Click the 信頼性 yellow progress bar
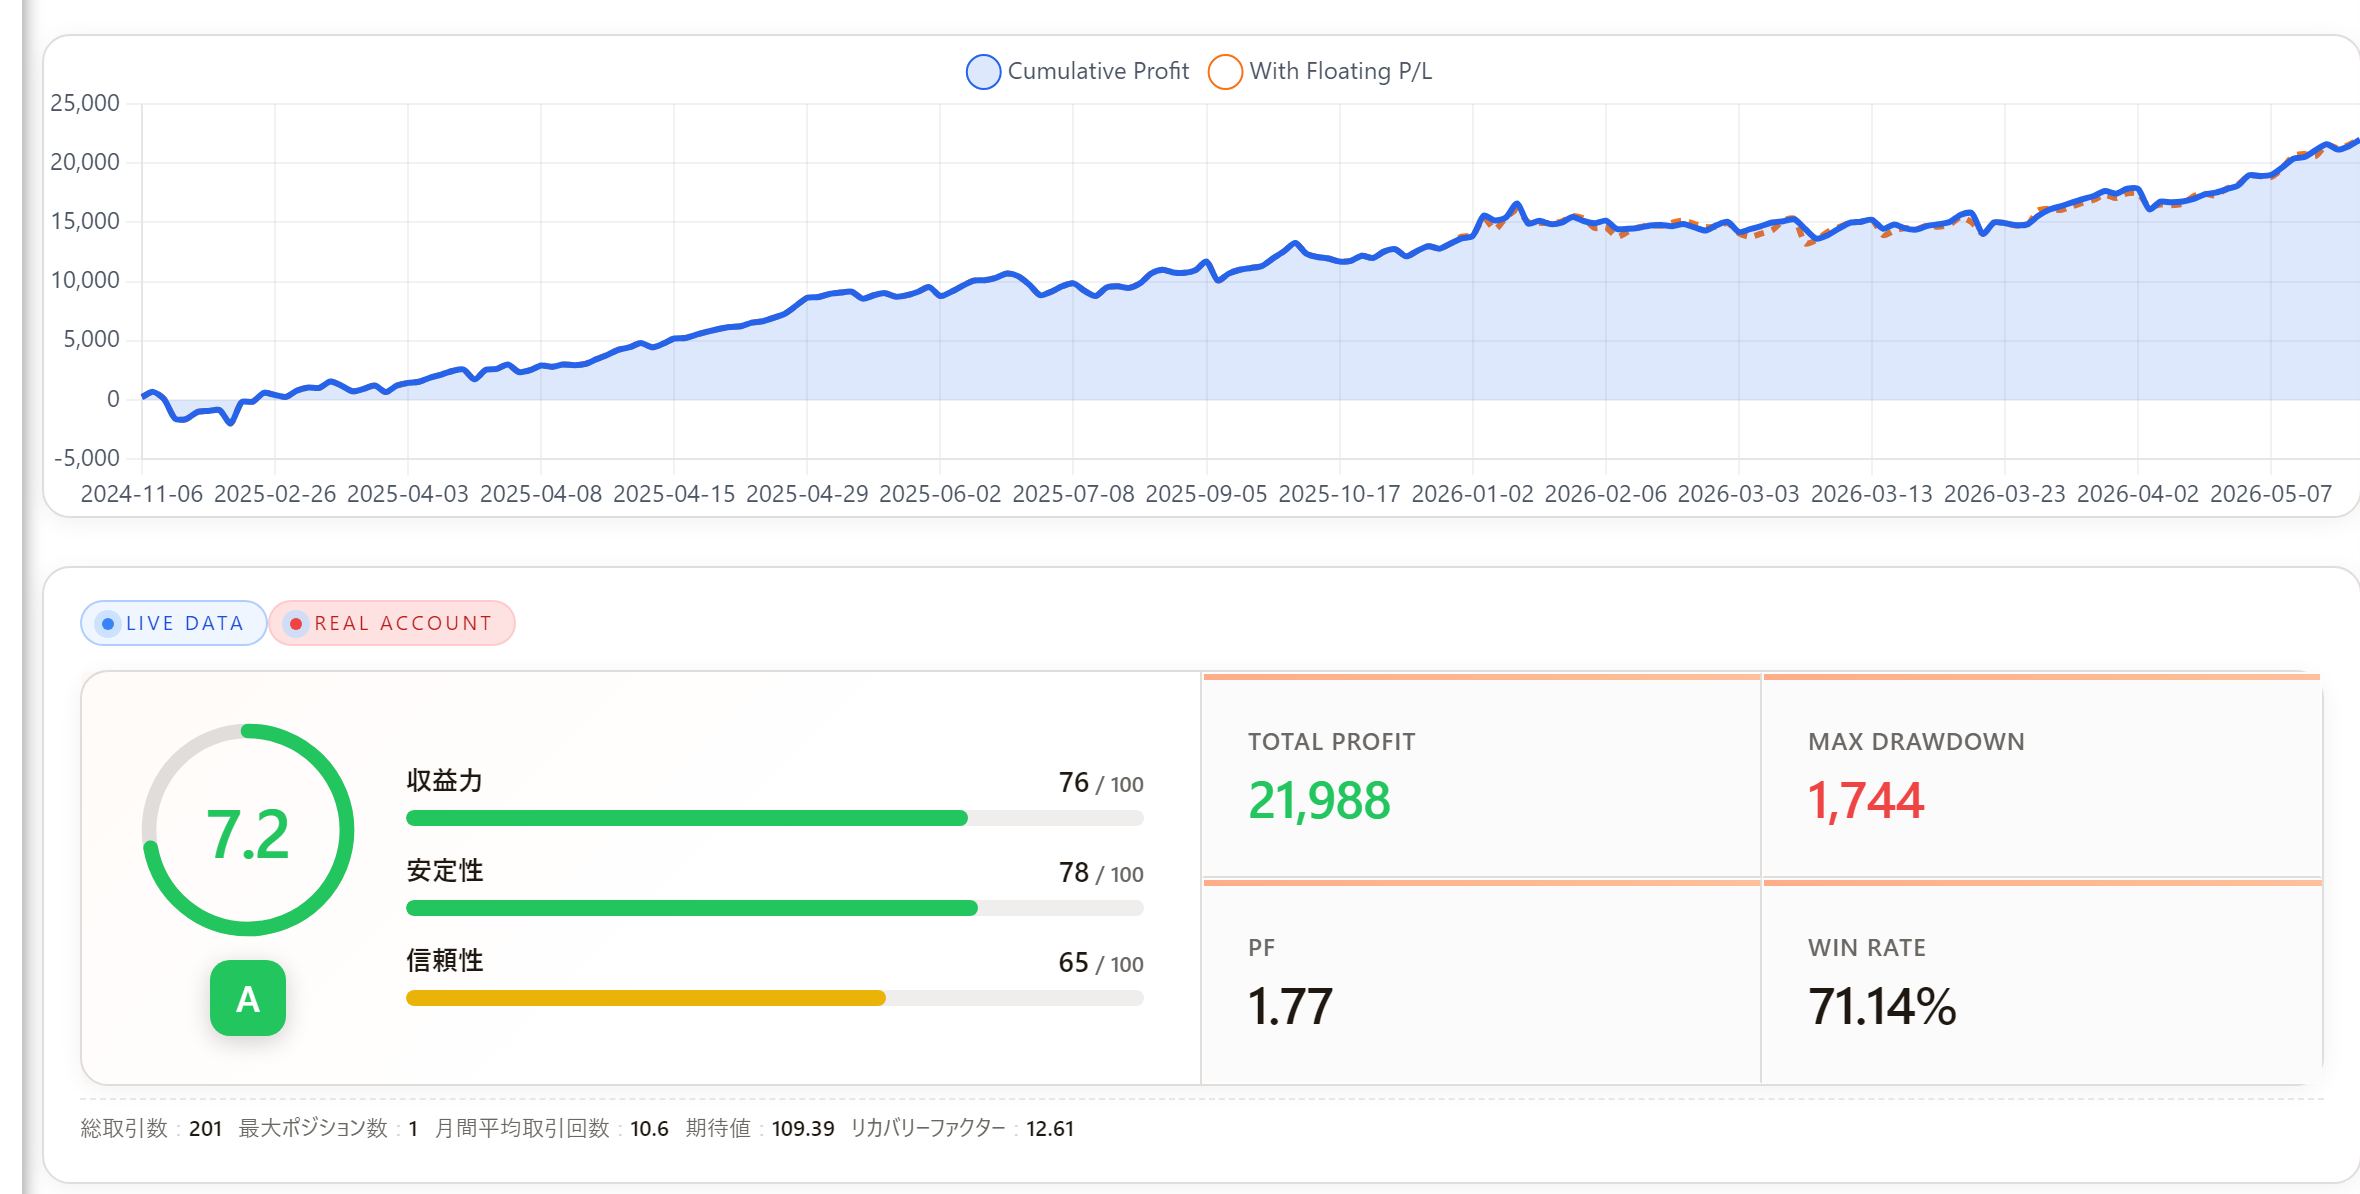Viewport: 2360px width, 1194px height. pyautogui.click(x=775, y=998)
